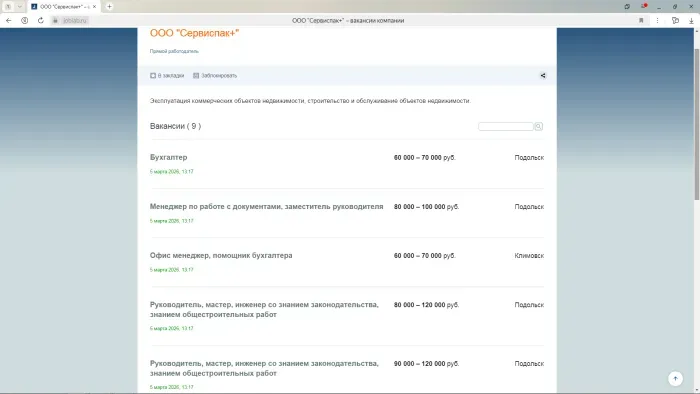Open a new browser tab
This screenshot has height=394, width=700.
click(109, 7)
